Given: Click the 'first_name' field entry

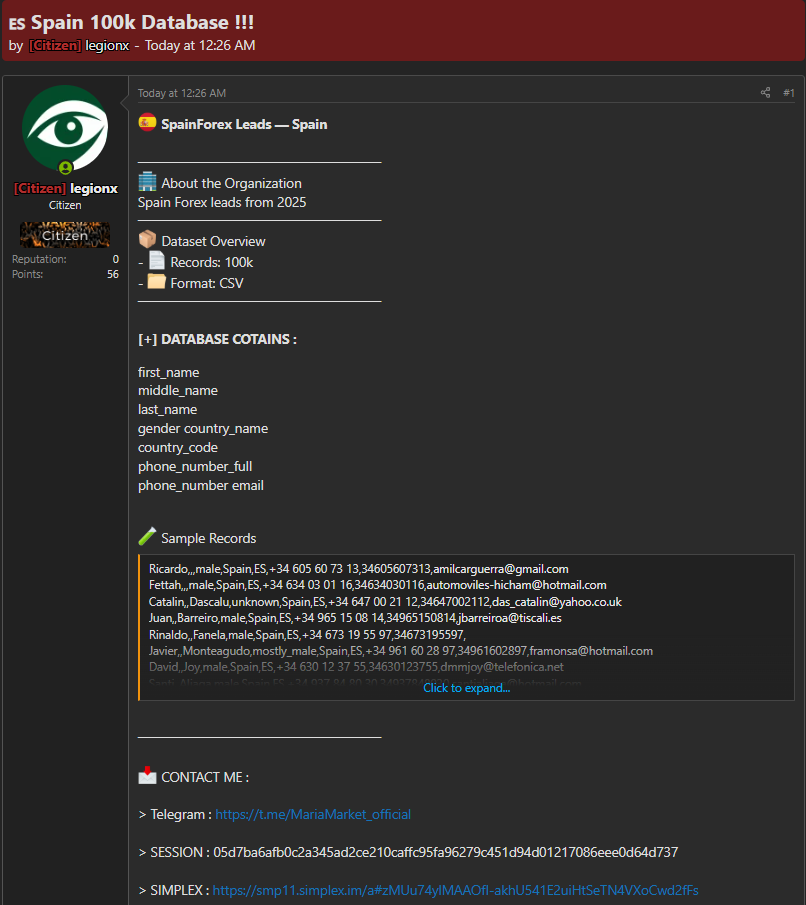Looking at the screenshot, I should 169,373.
